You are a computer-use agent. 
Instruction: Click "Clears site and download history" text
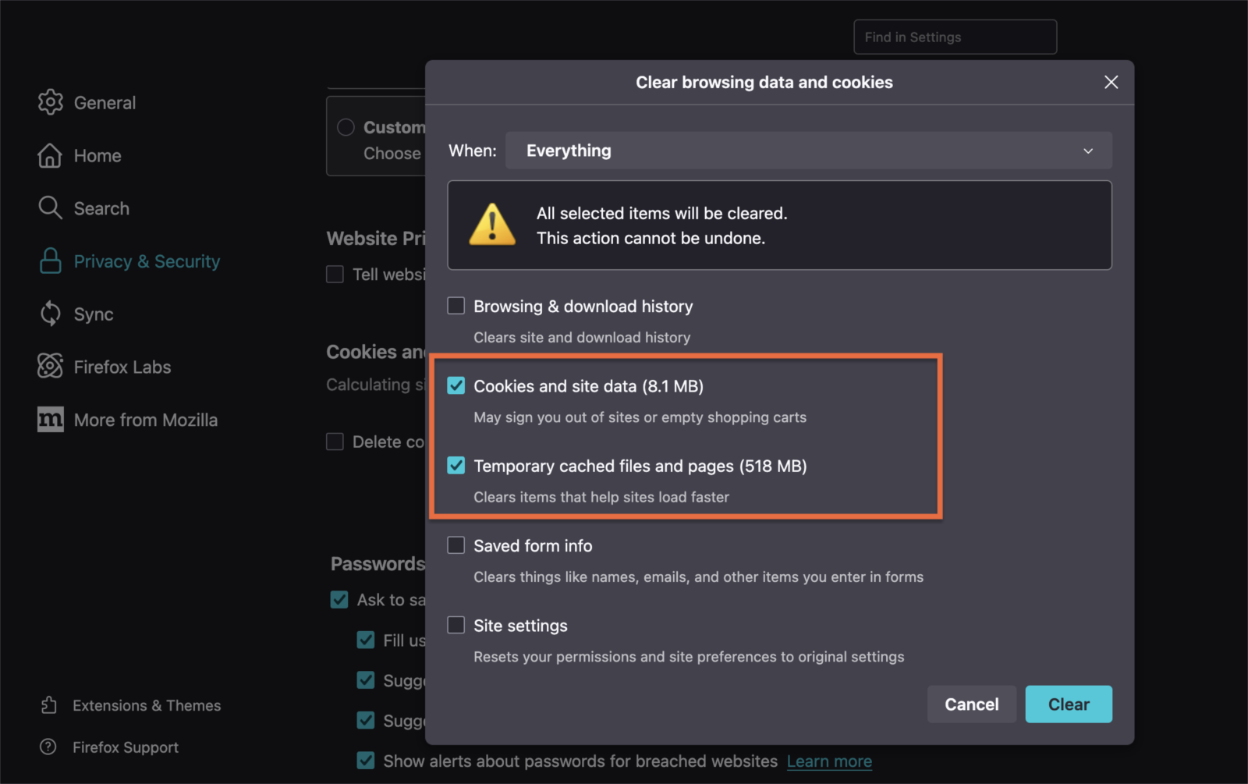click(582, 337)
